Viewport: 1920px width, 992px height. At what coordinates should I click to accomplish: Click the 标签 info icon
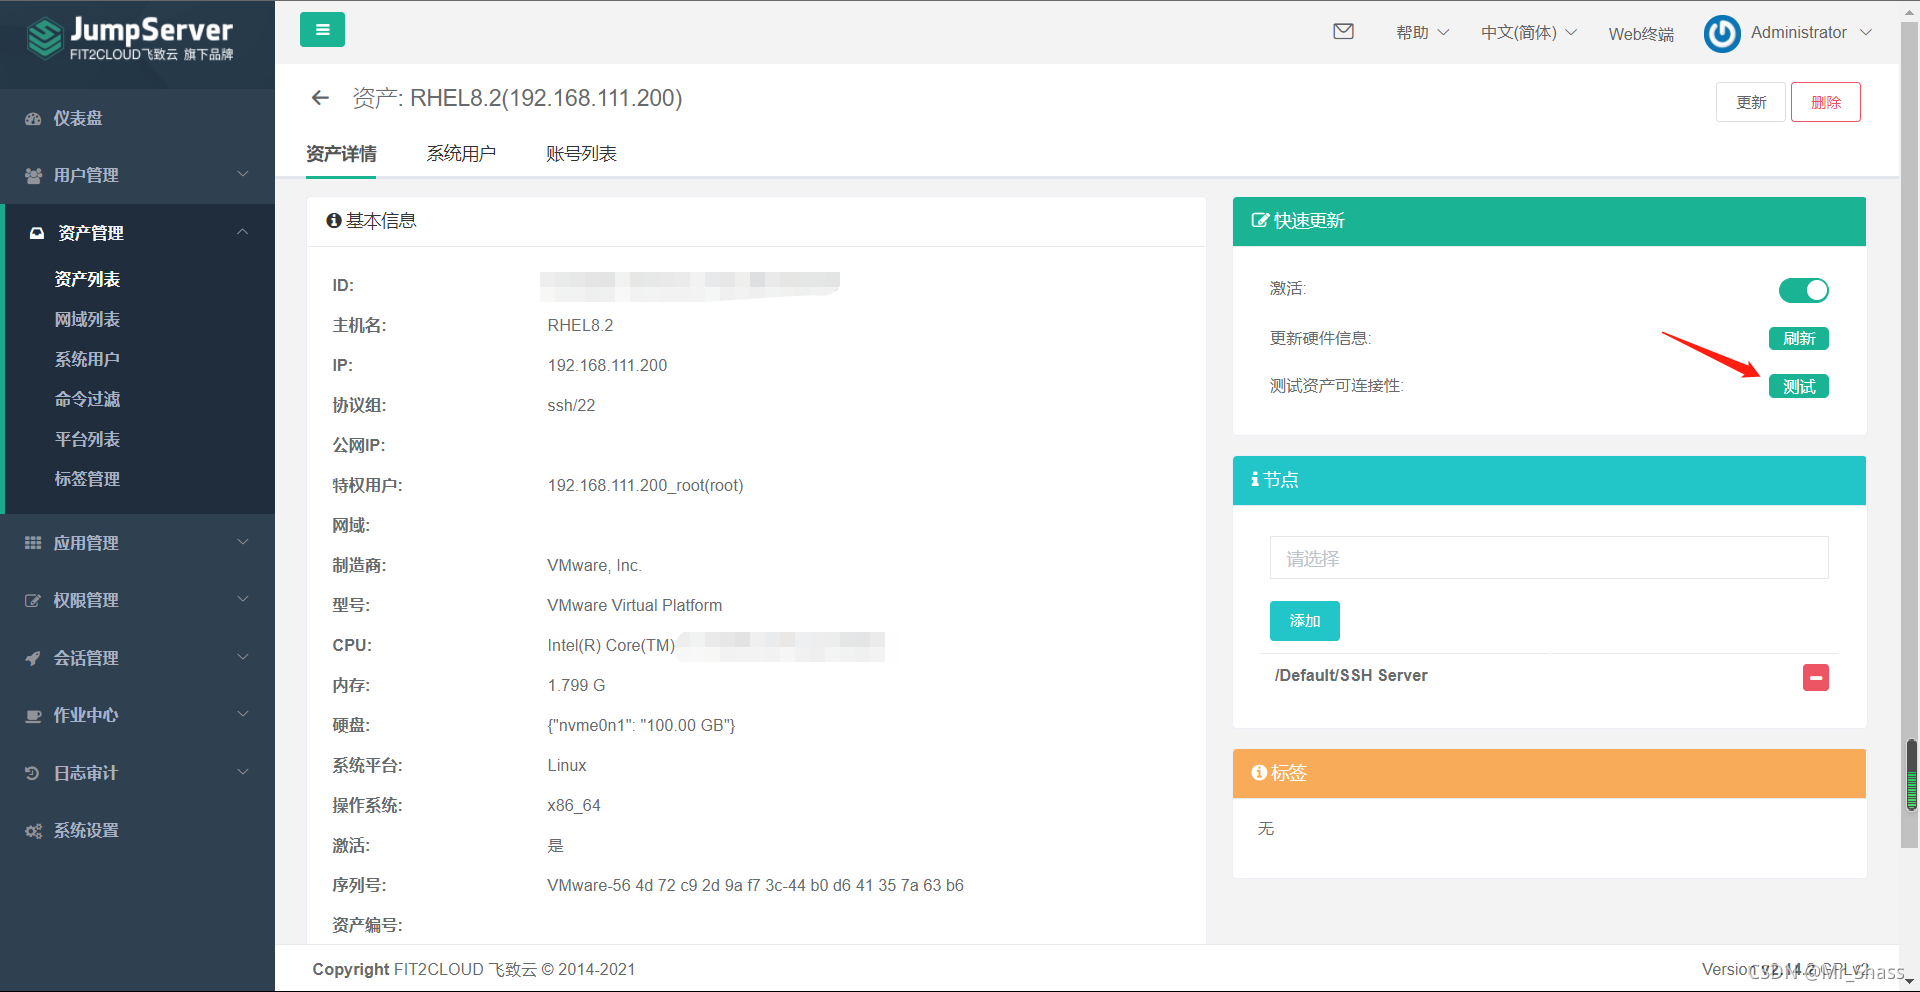click(x=1259, y=772)
